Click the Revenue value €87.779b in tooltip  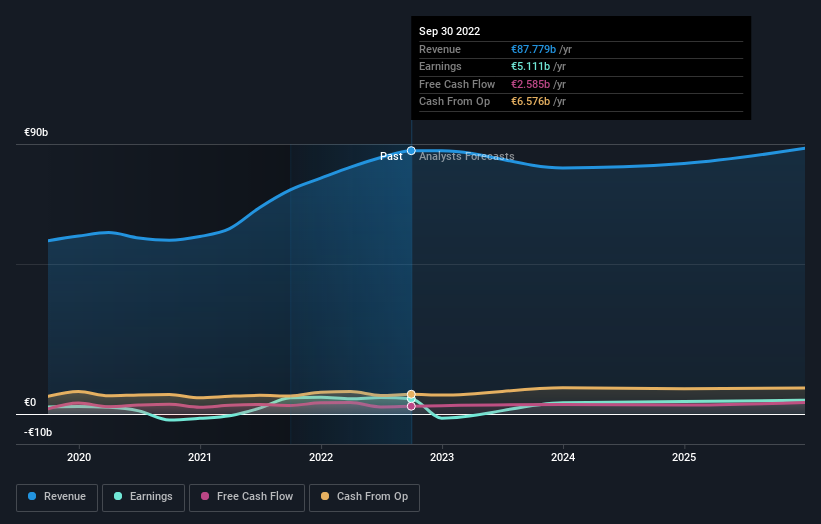coord(534,49)
